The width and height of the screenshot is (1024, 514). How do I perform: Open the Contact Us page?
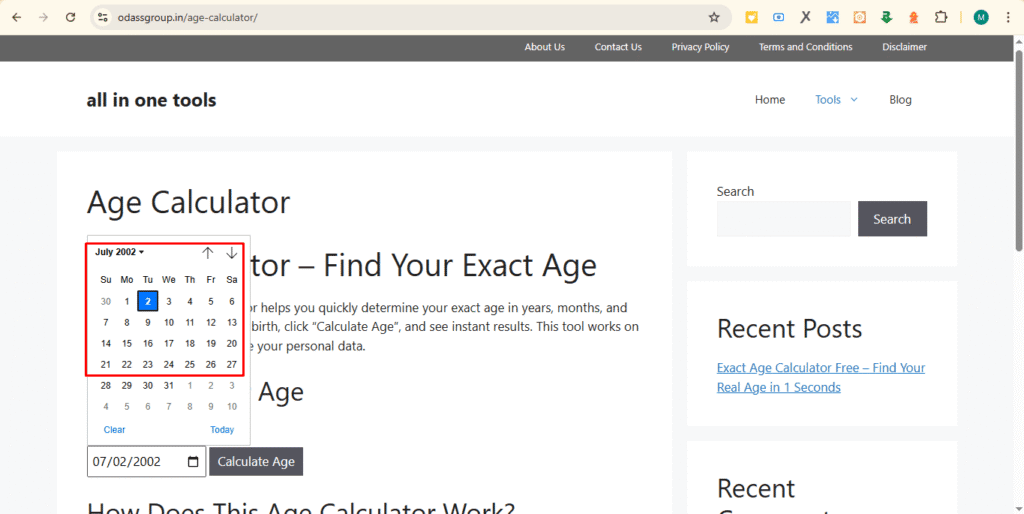coord(618,47)
